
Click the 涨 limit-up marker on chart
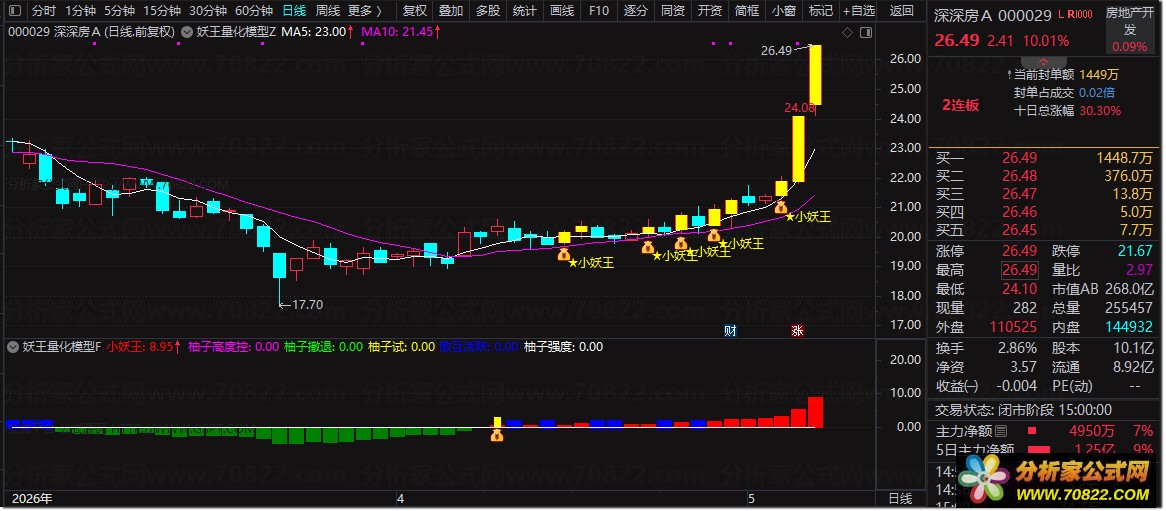(x=797, y=331)
